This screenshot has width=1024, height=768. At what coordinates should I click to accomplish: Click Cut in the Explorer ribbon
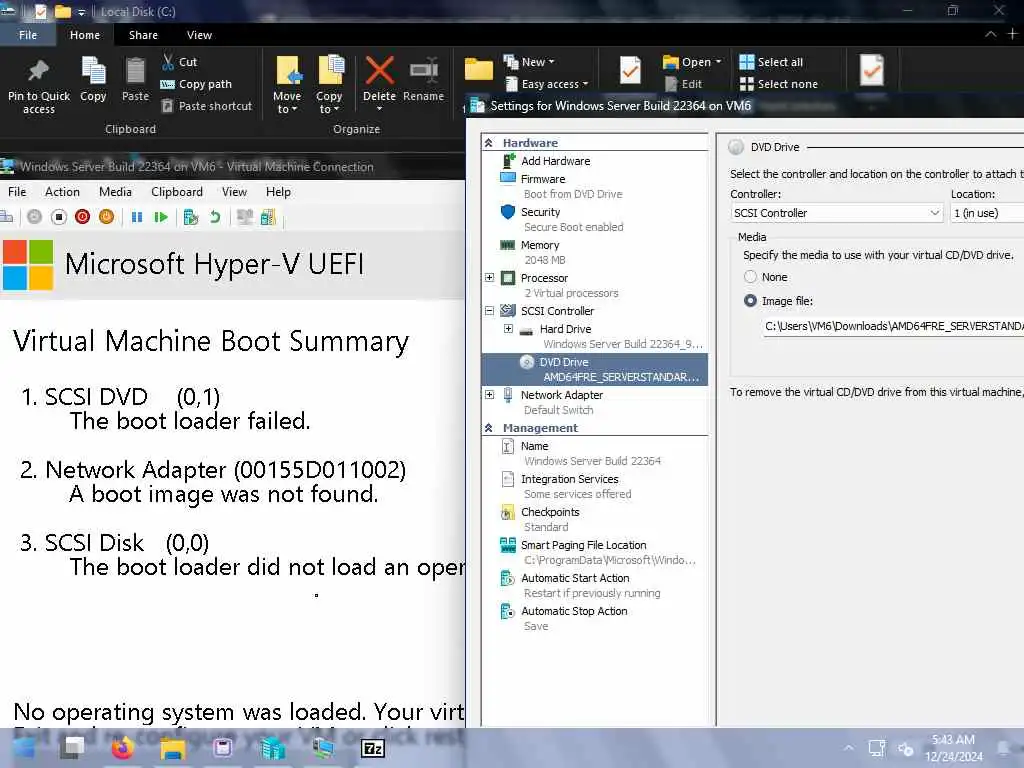179,62
